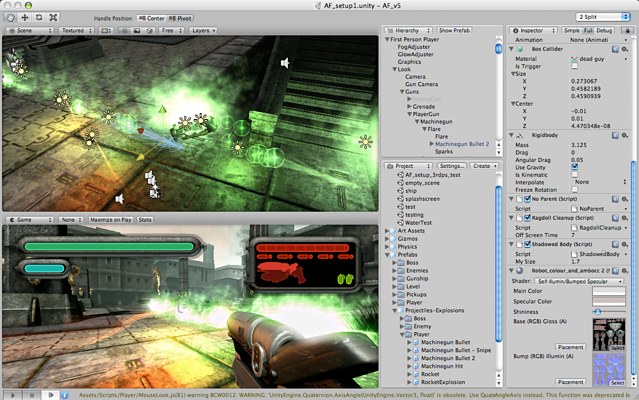This screenshot has width=639, height=400.
Task: Switch Inspector to Debug mode
Action: click(x=604, y=31)
